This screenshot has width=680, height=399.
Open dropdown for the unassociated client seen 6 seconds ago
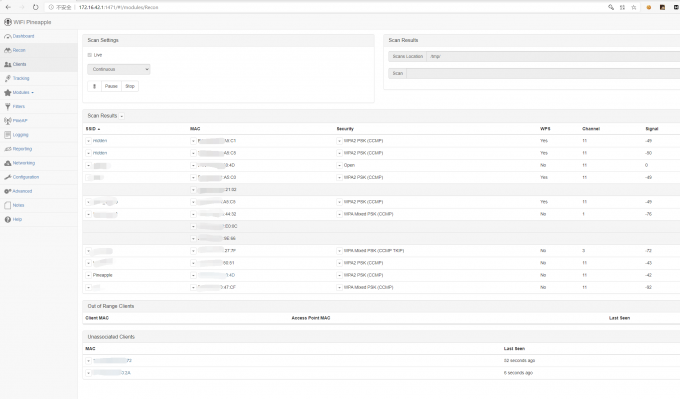tap(88, 373)
